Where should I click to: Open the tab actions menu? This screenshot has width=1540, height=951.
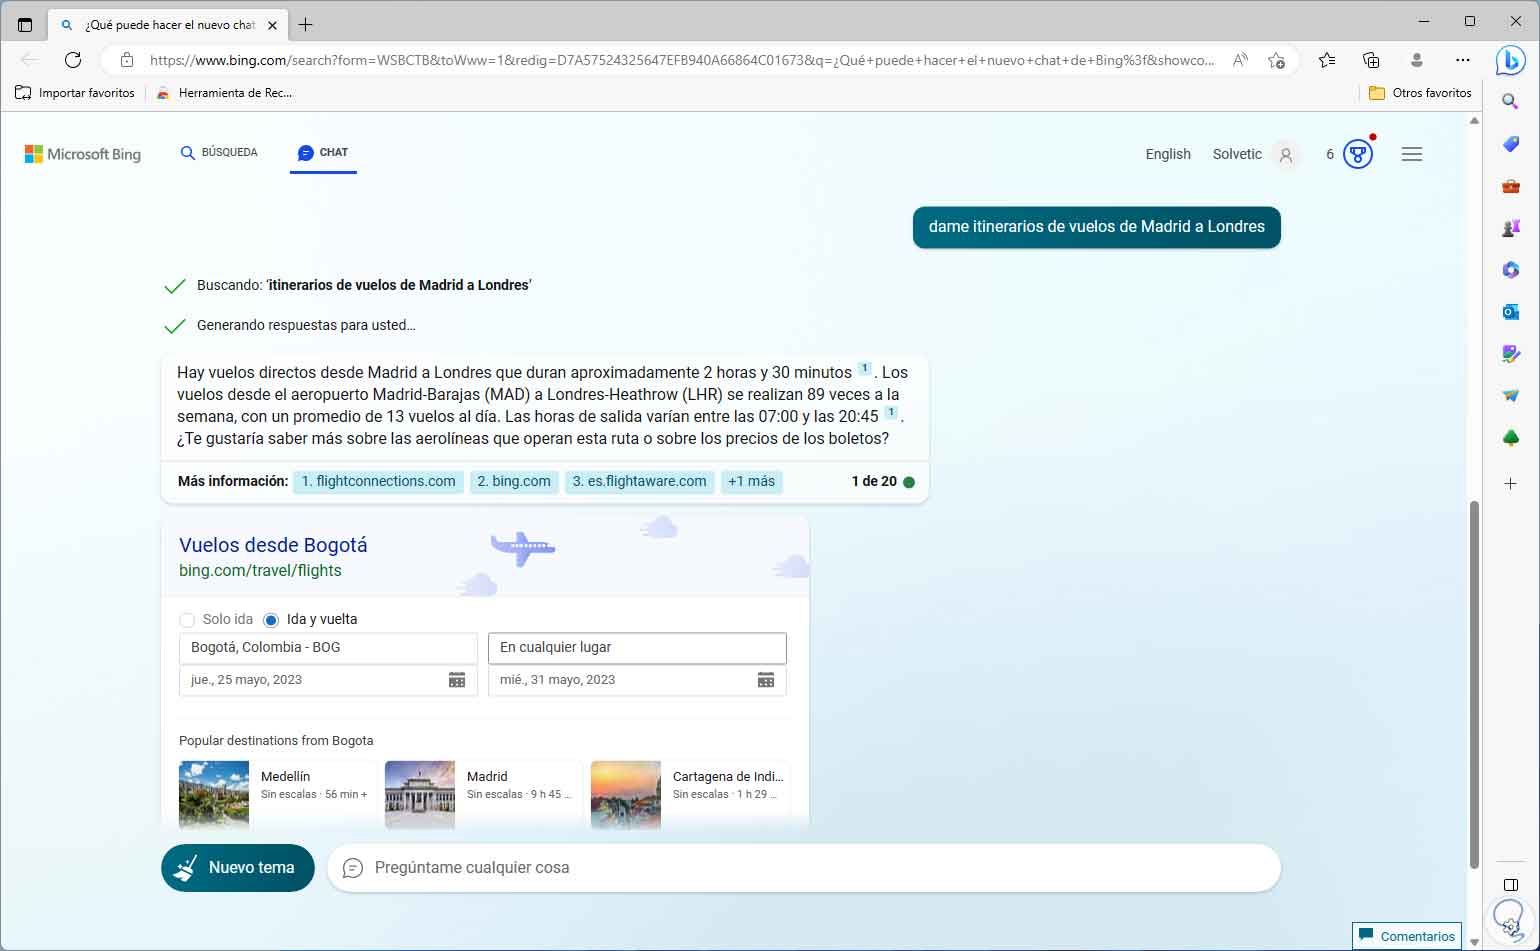(25, 25)
